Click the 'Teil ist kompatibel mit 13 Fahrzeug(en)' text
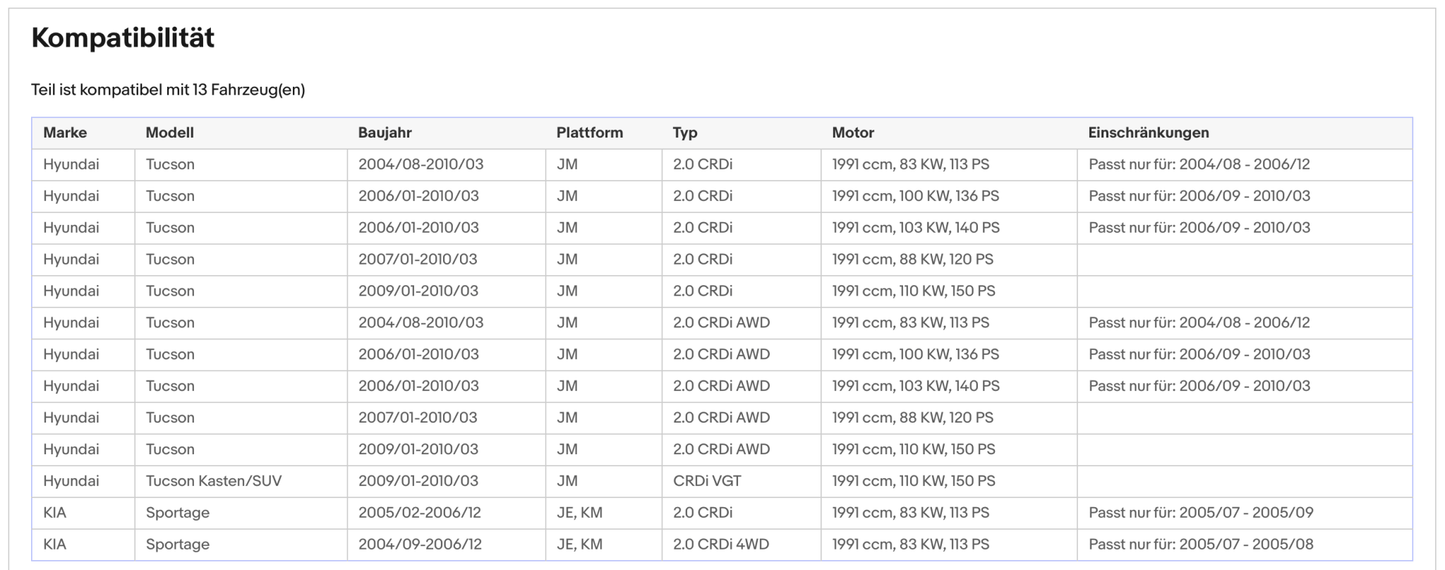 [x=168, y=90]
